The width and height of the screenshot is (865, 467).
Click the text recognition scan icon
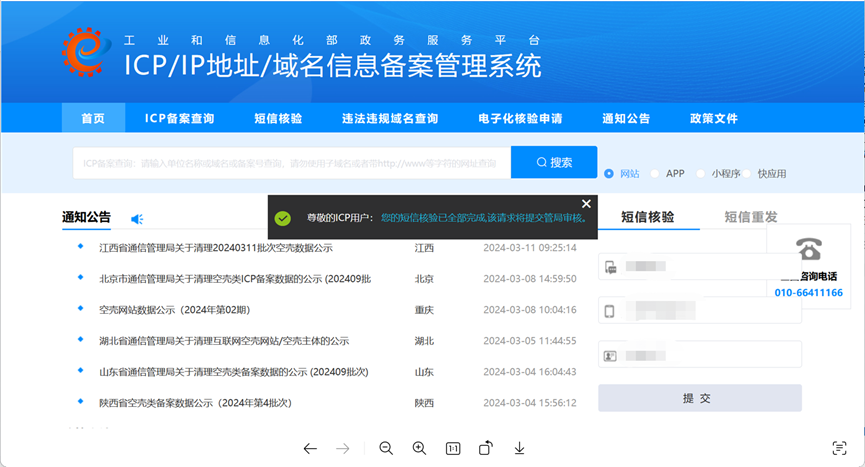839,448
